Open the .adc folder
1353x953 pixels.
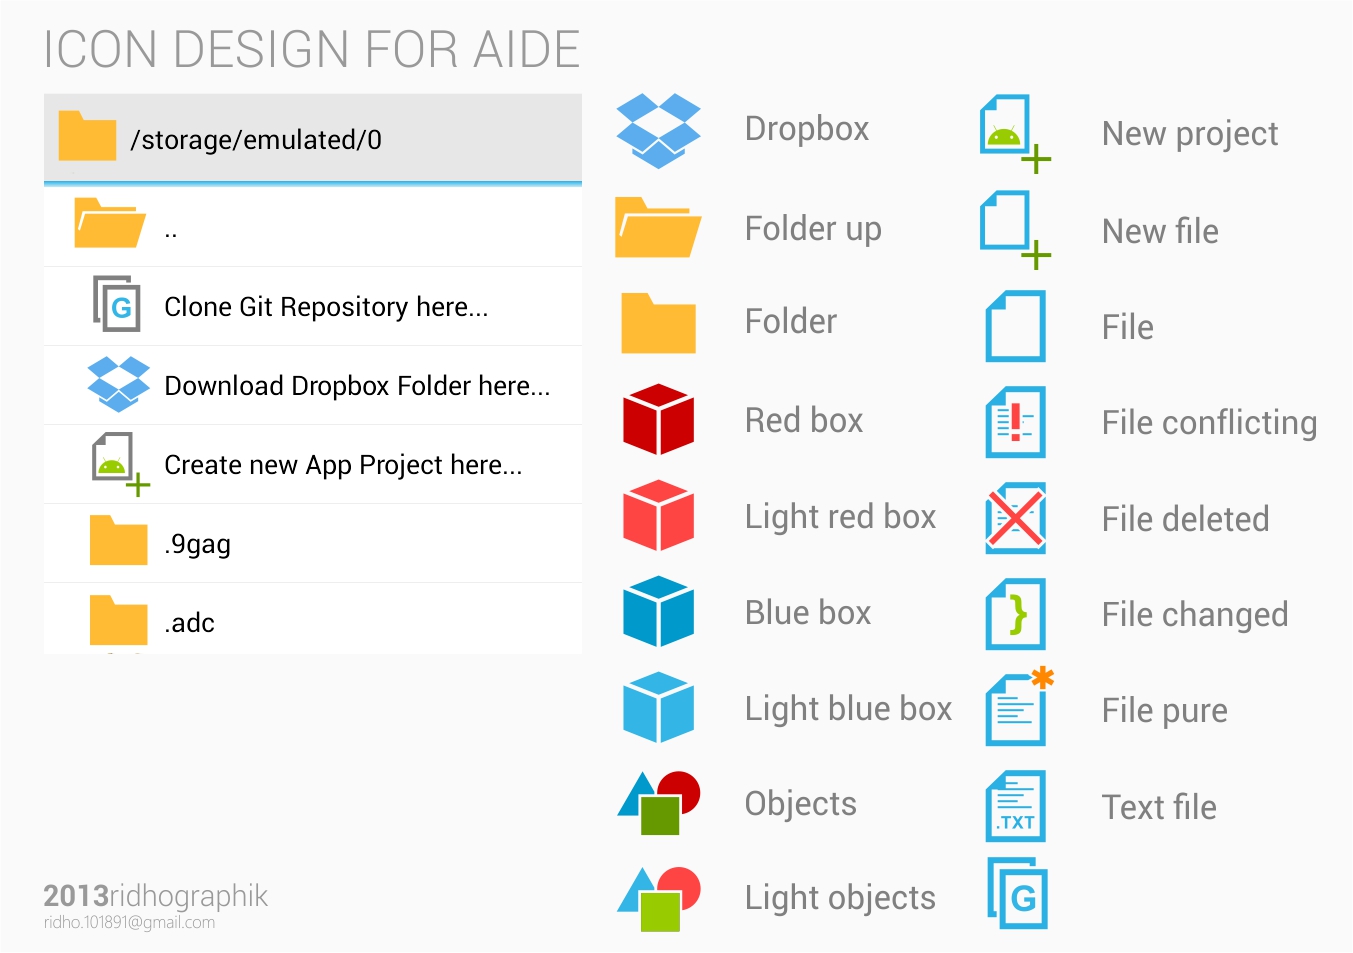(312, 621)
